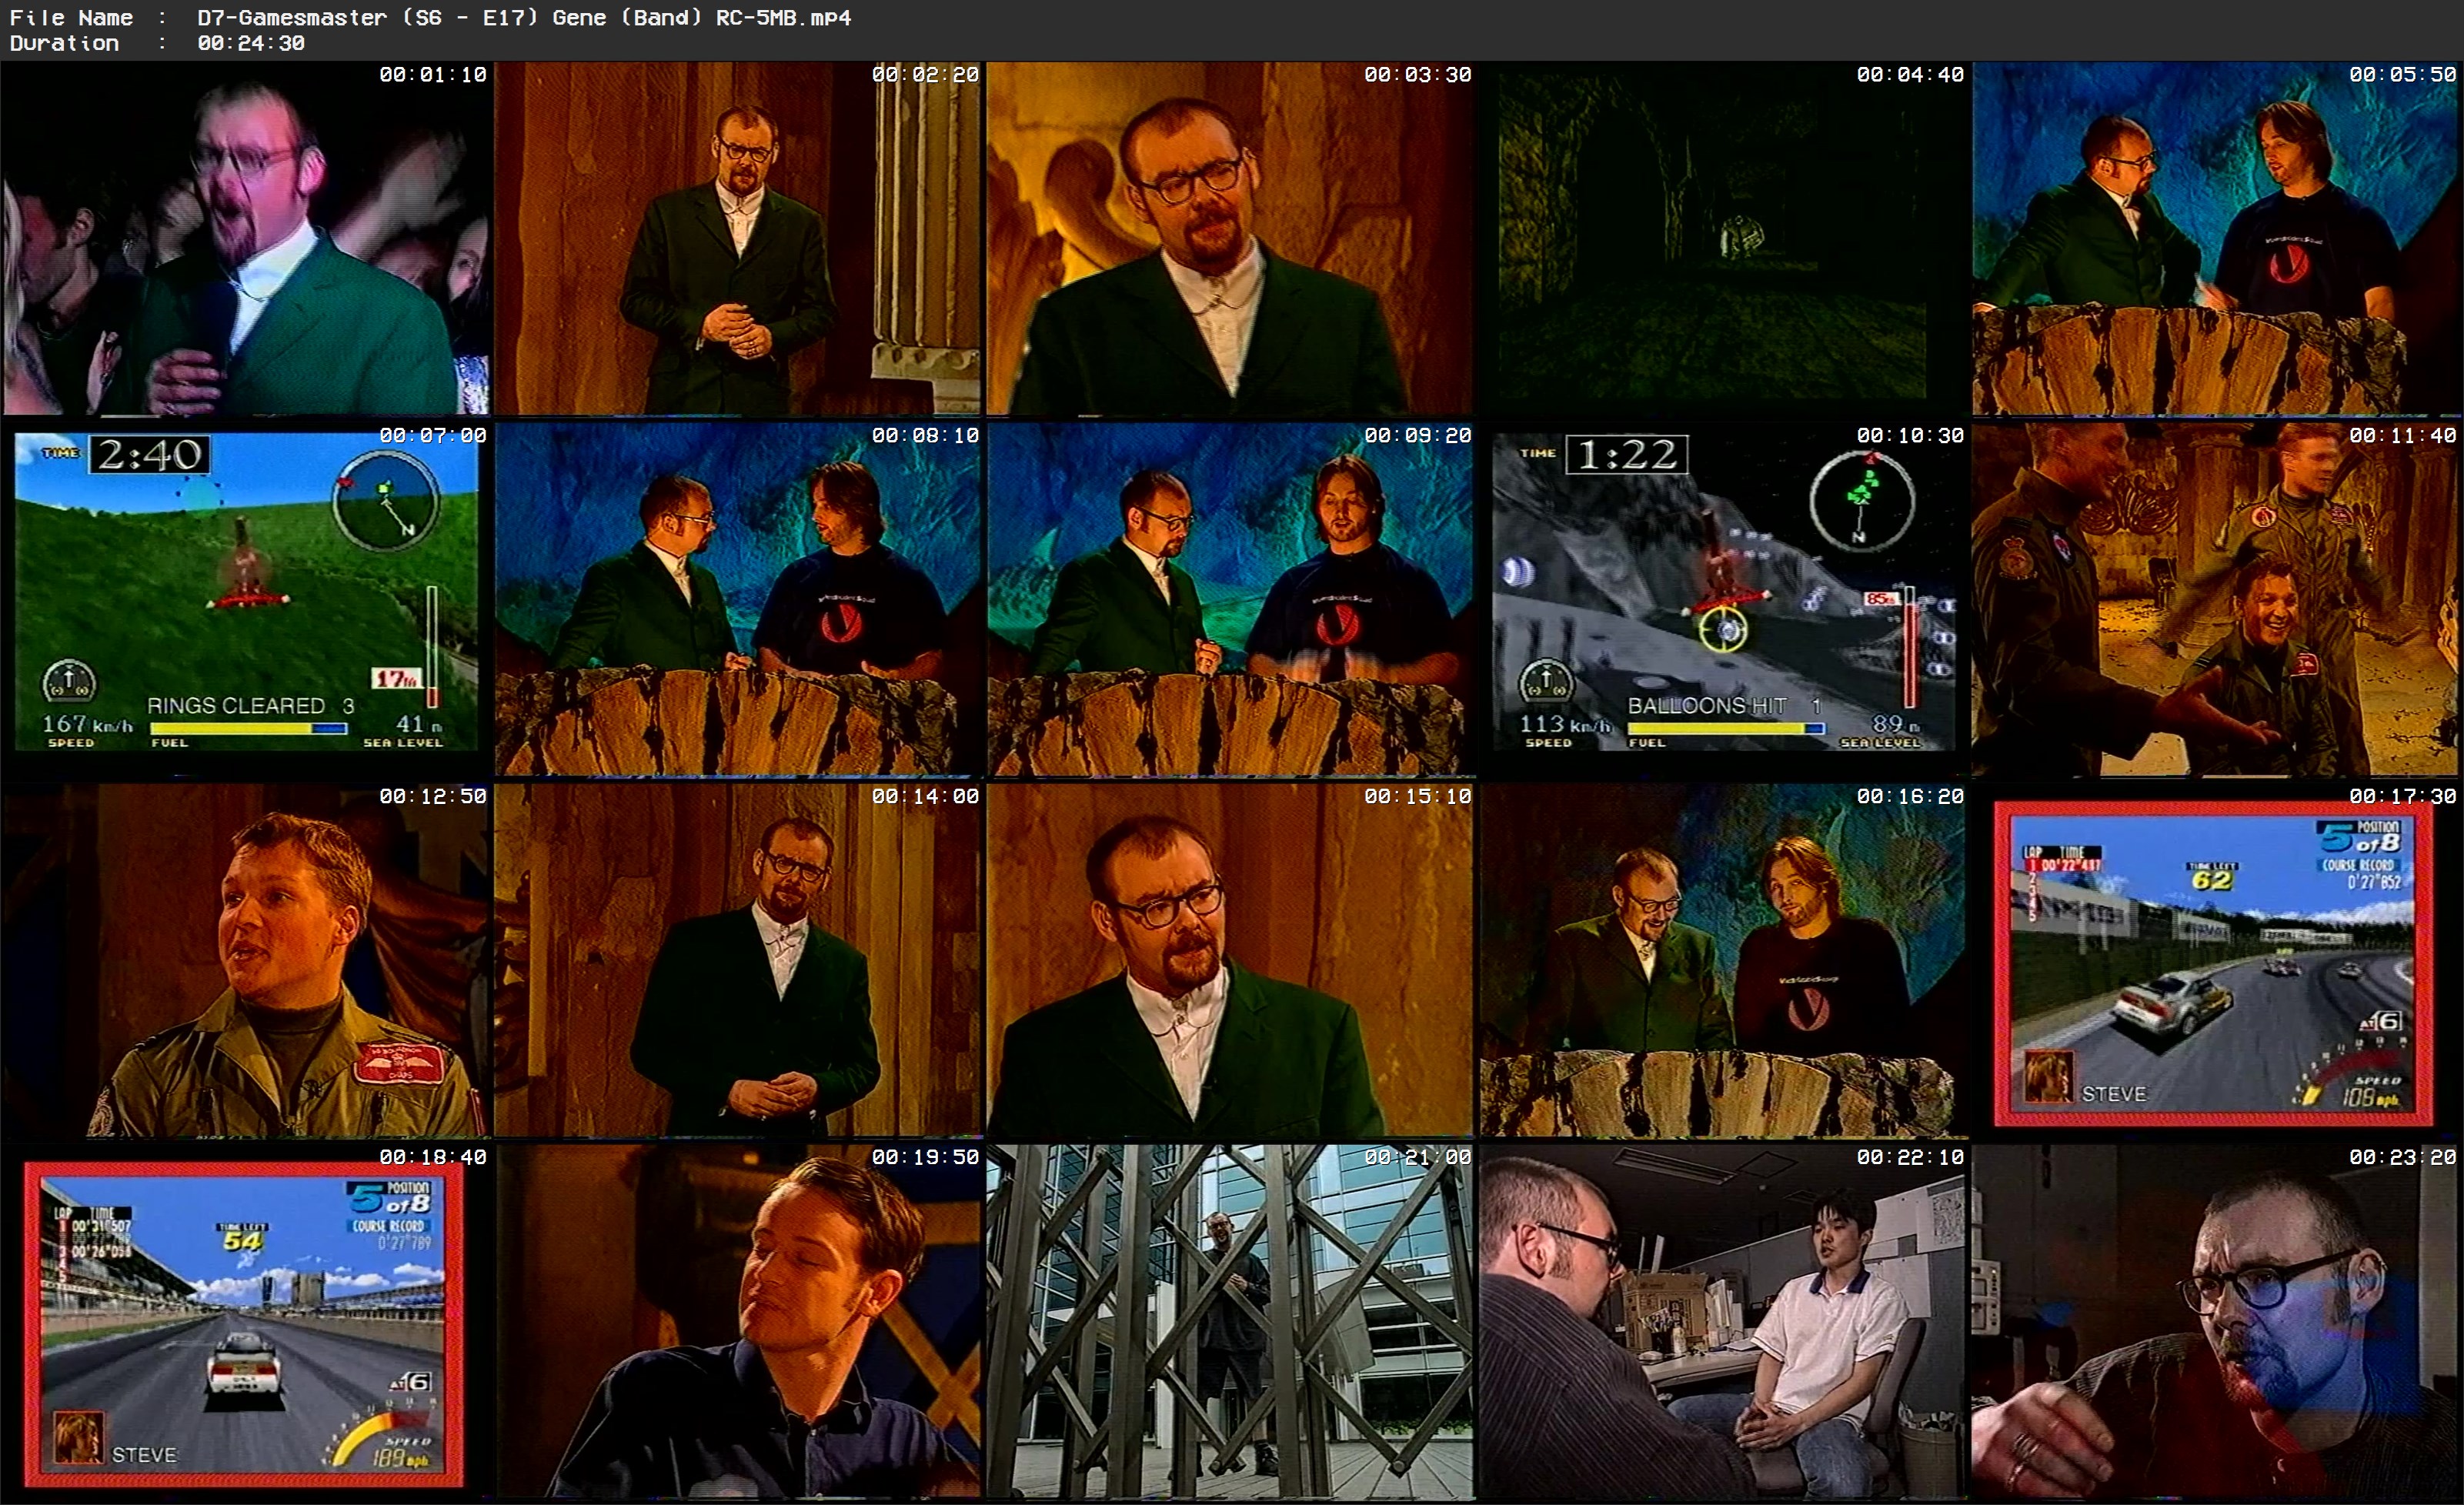Click the Rings Cleared gameplay frame
Viewport: 2464px width, 1505px height.
pyautogui.click(x=246, y=598)
